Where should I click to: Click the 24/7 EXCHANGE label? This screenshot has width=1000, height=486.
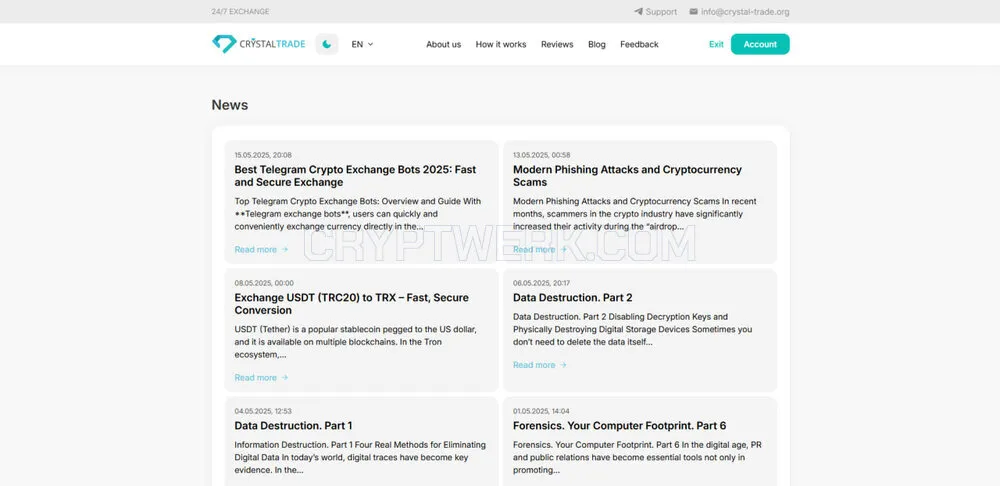[240, 11]
